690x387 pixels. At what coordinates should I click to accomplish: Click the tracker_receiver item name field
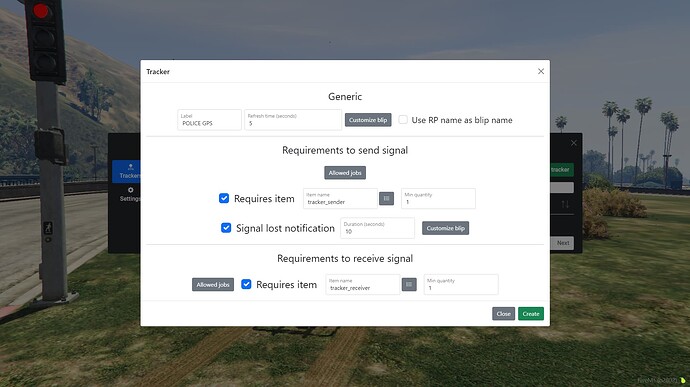(x=363, y=284)
